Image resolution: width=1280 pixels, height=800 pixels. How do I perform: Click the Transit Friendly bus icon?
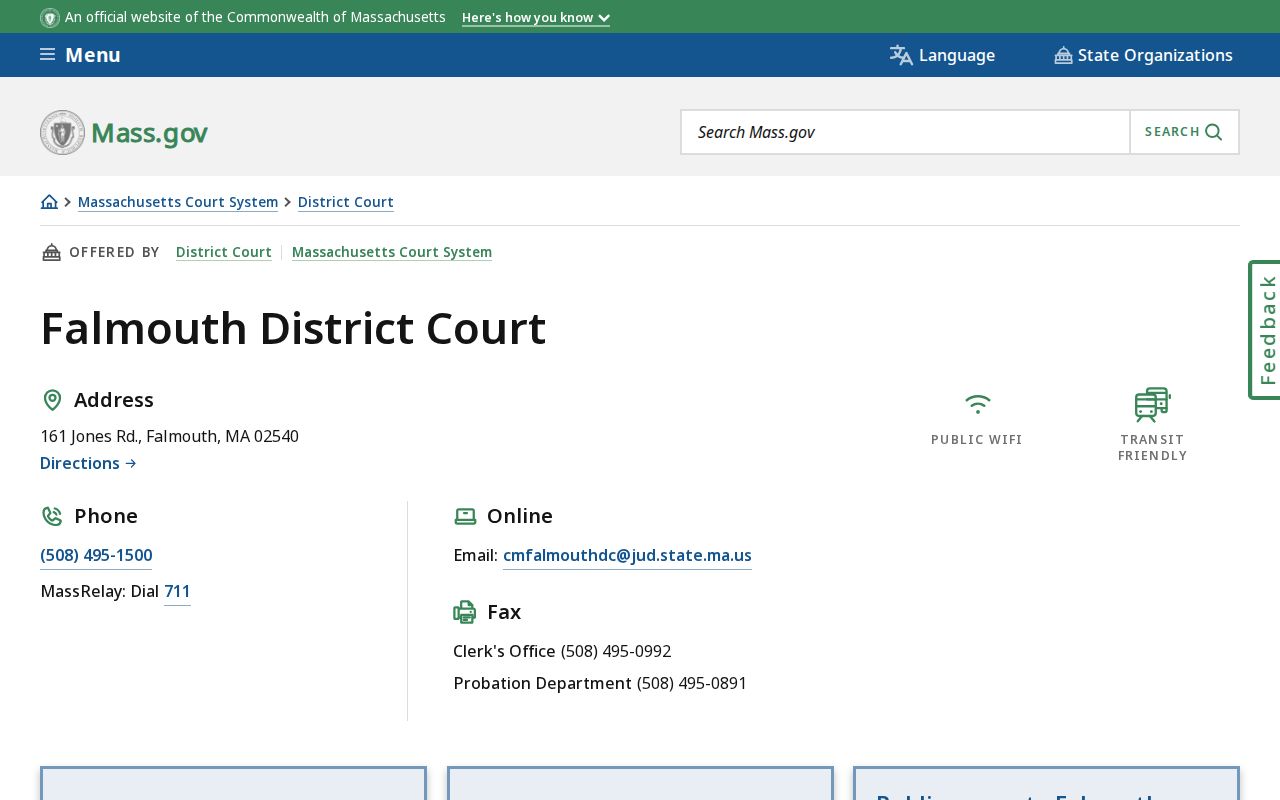coord(1152,405)
